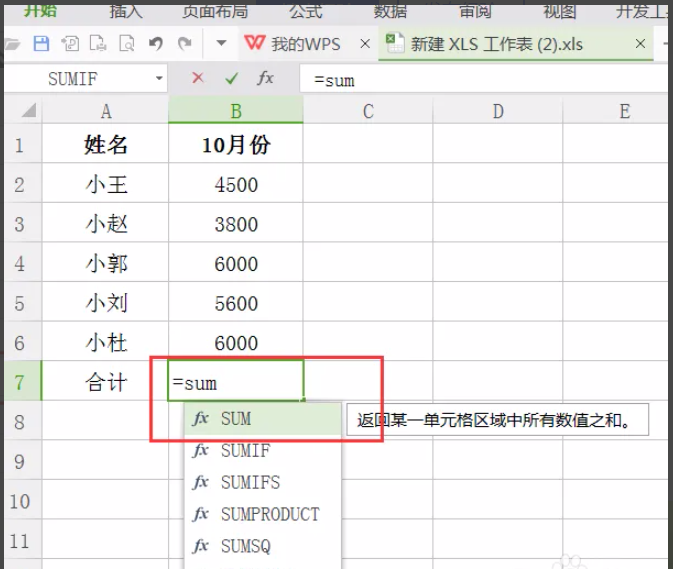Screen dimensions: 673x569
Task: Switch to 我的WPS document tab
Action: pyautogui.click(x=306, y=44)
